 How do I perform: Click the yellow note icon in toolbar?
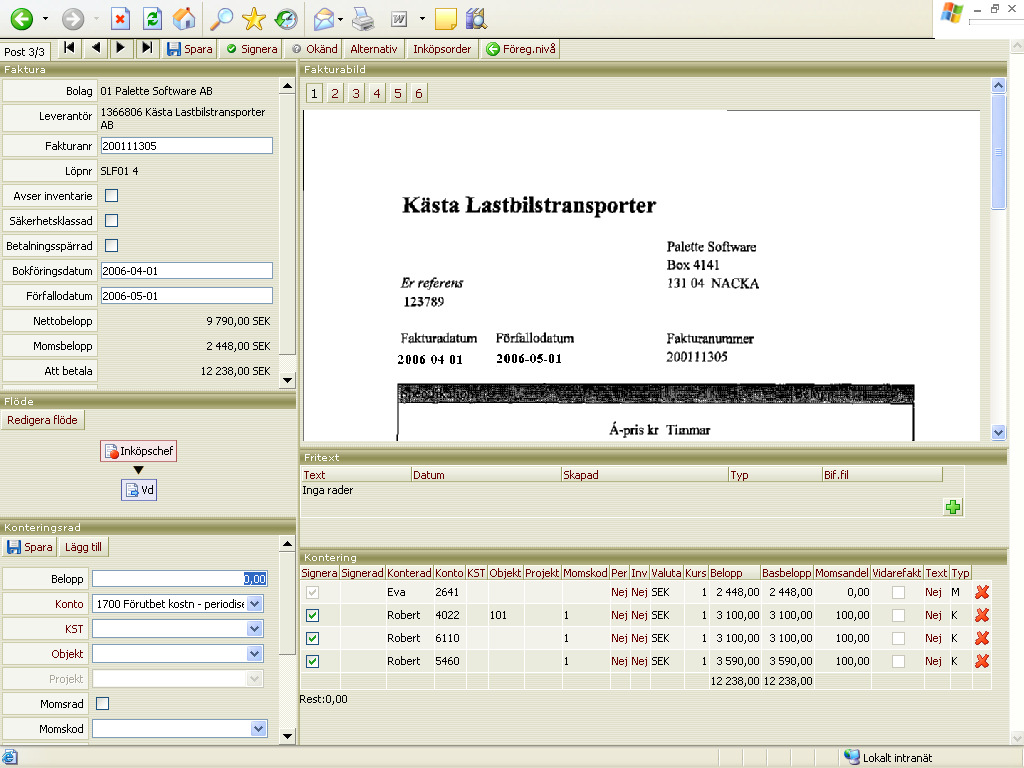[x=445, y=20]
